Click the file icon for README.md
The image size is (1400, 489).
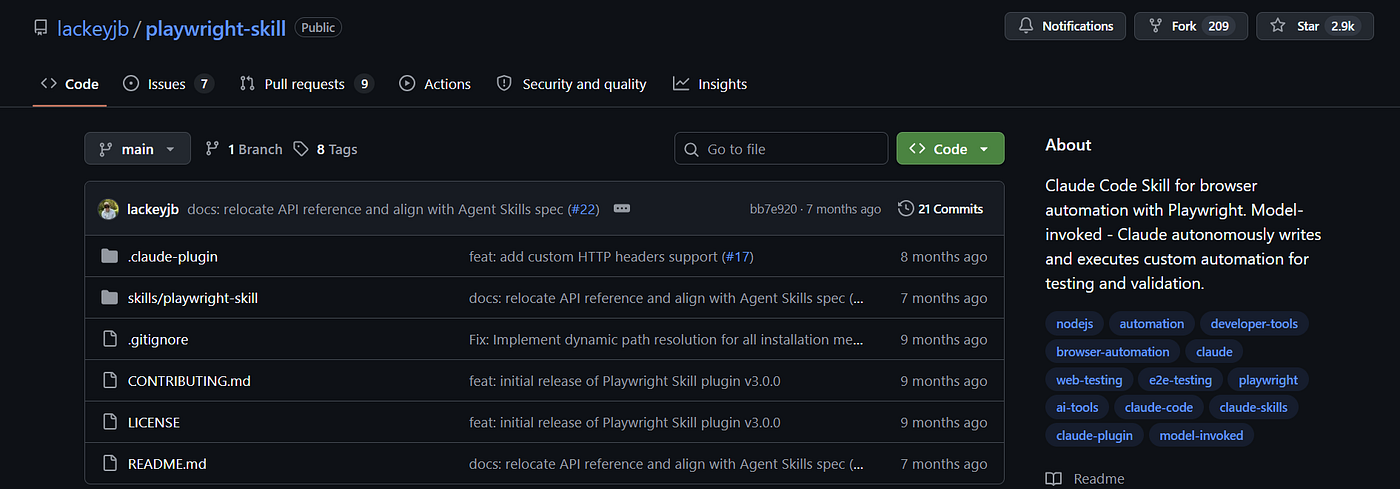[110, 464]
